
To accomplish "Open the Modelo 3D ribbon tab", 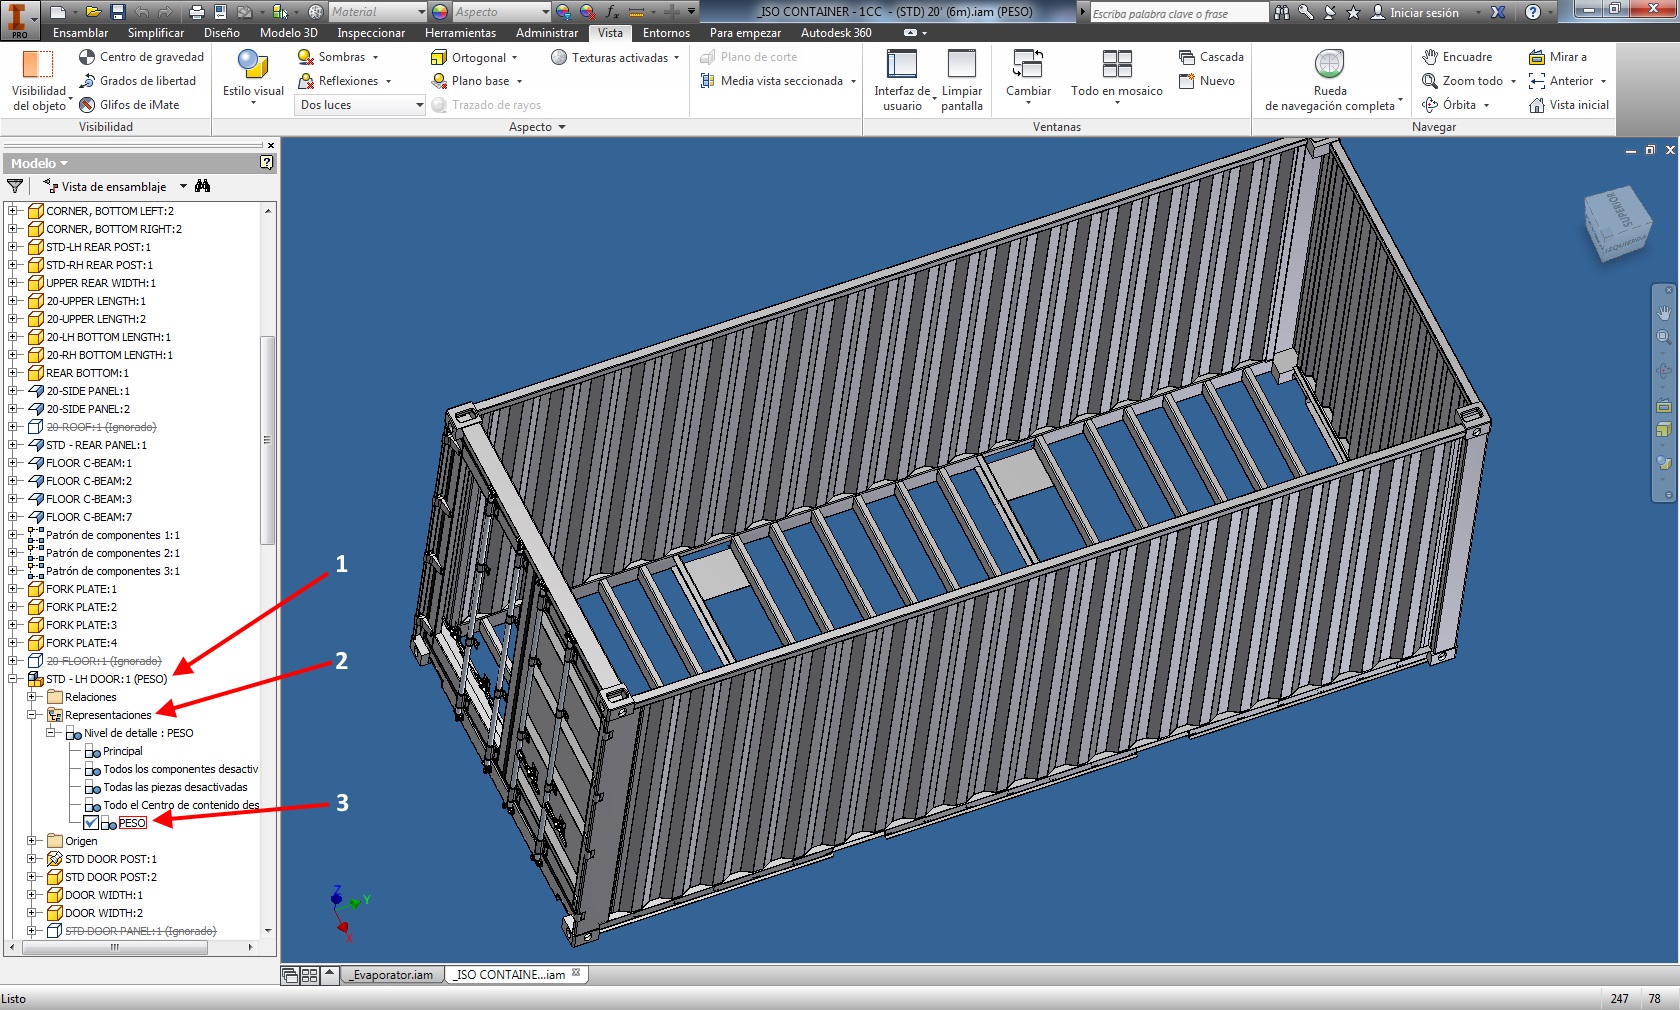I will (289, 33).
